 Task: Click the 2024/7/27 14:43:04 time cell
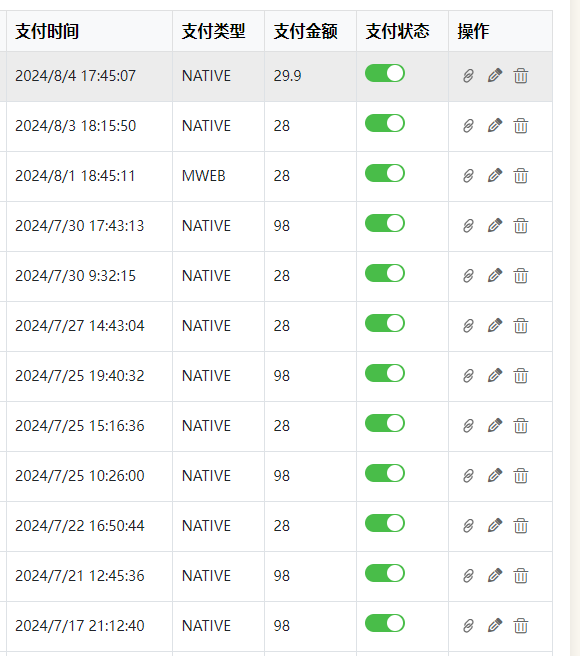tap(80, 326)
